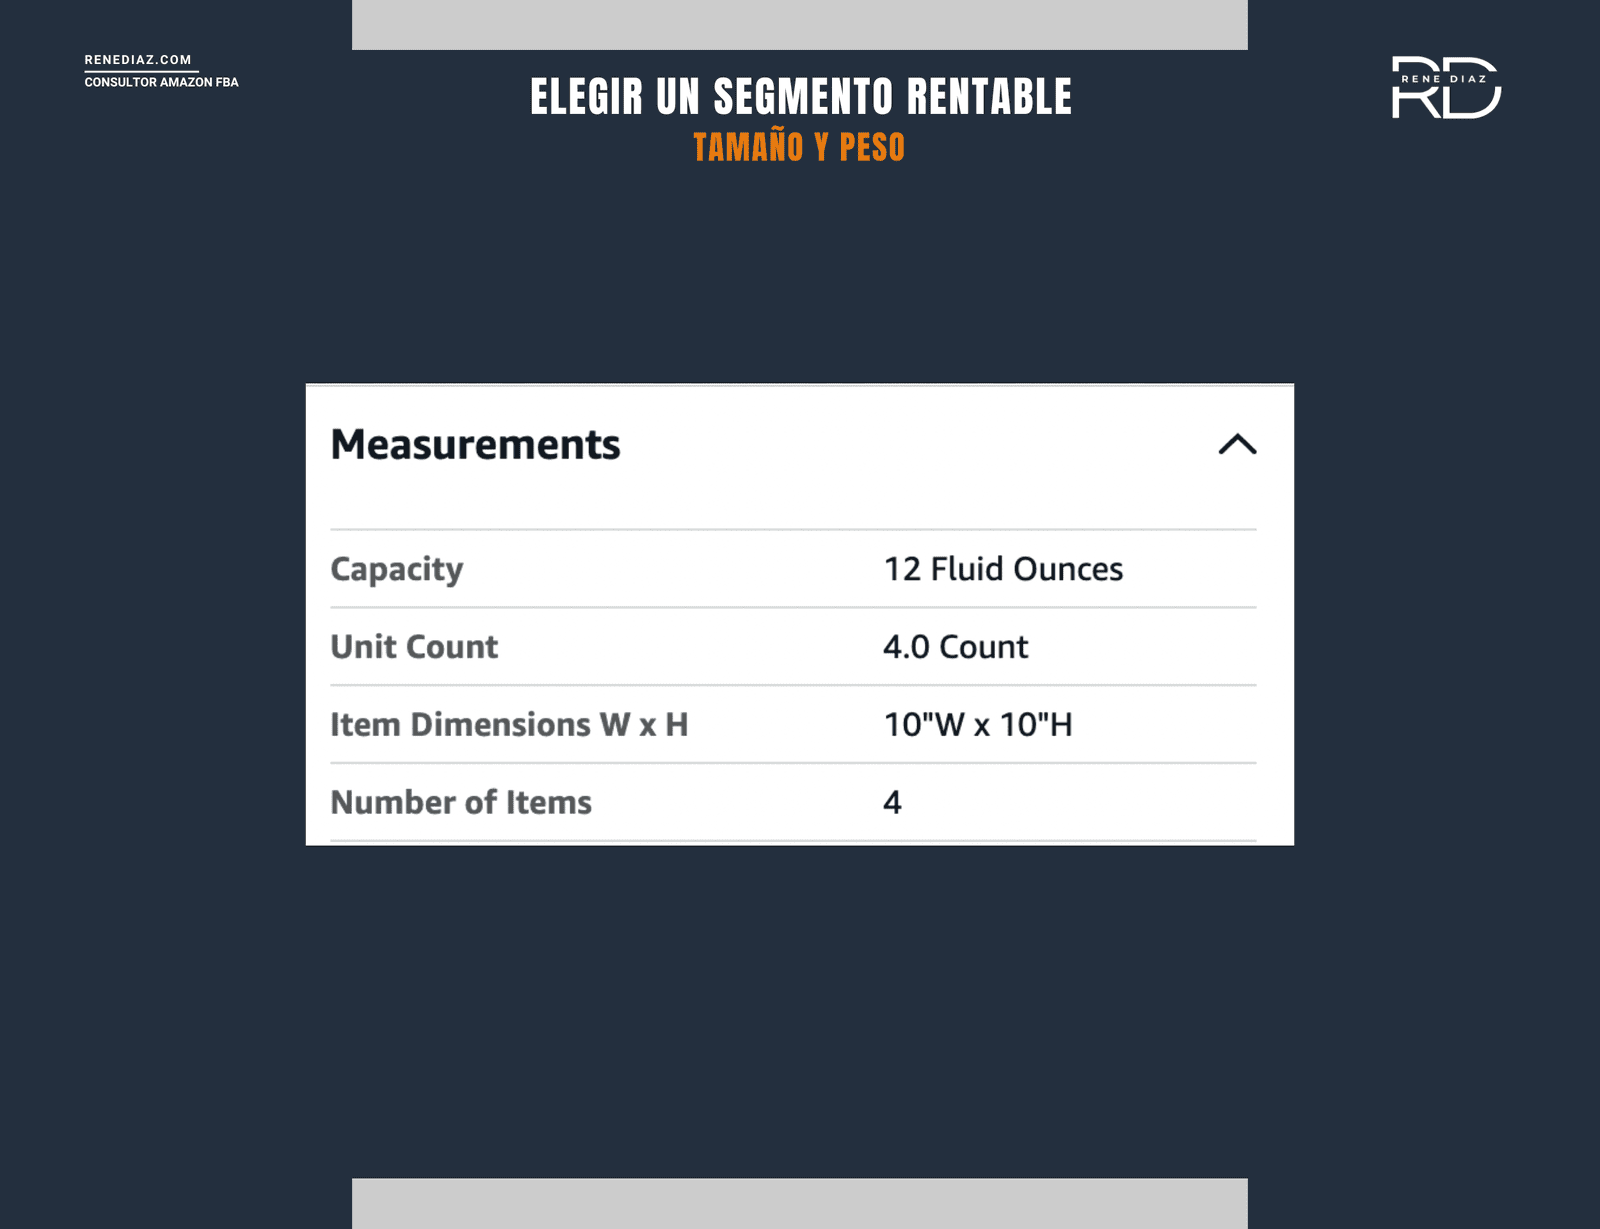Click the CONSULTOR AMAZON FBA text

(161, 83)
